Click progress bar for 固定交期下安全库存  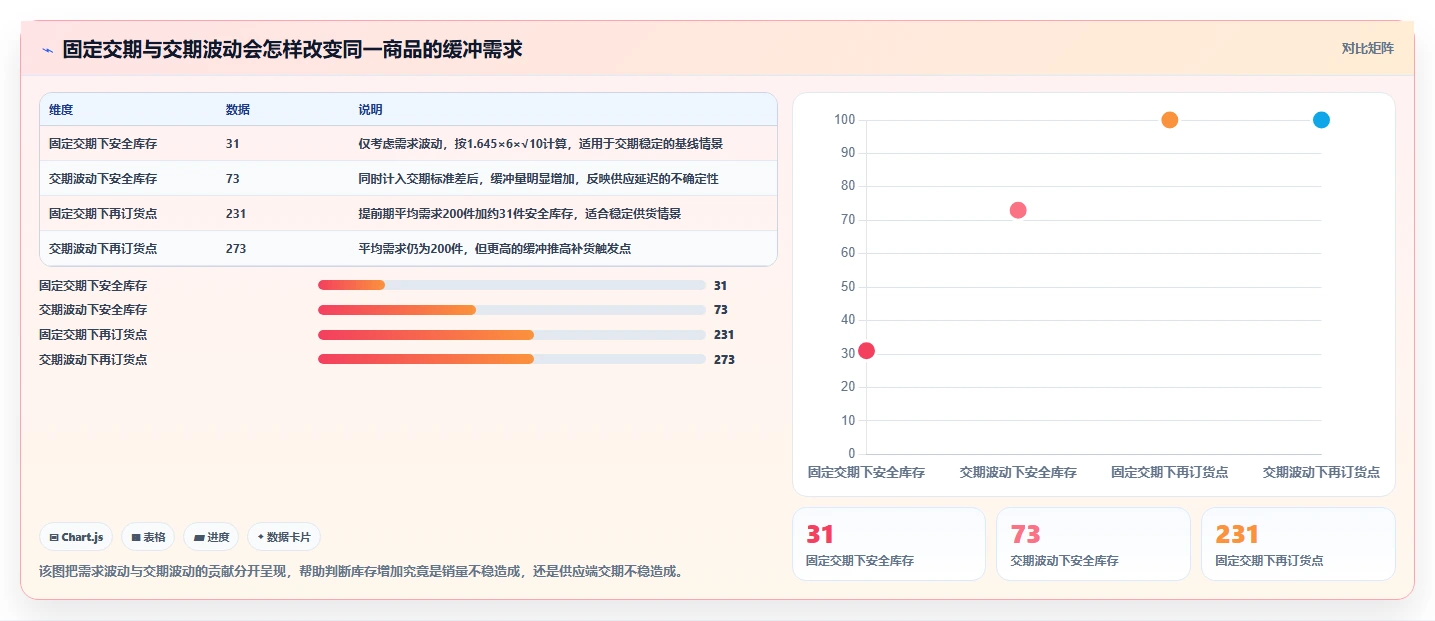point(512,286)
